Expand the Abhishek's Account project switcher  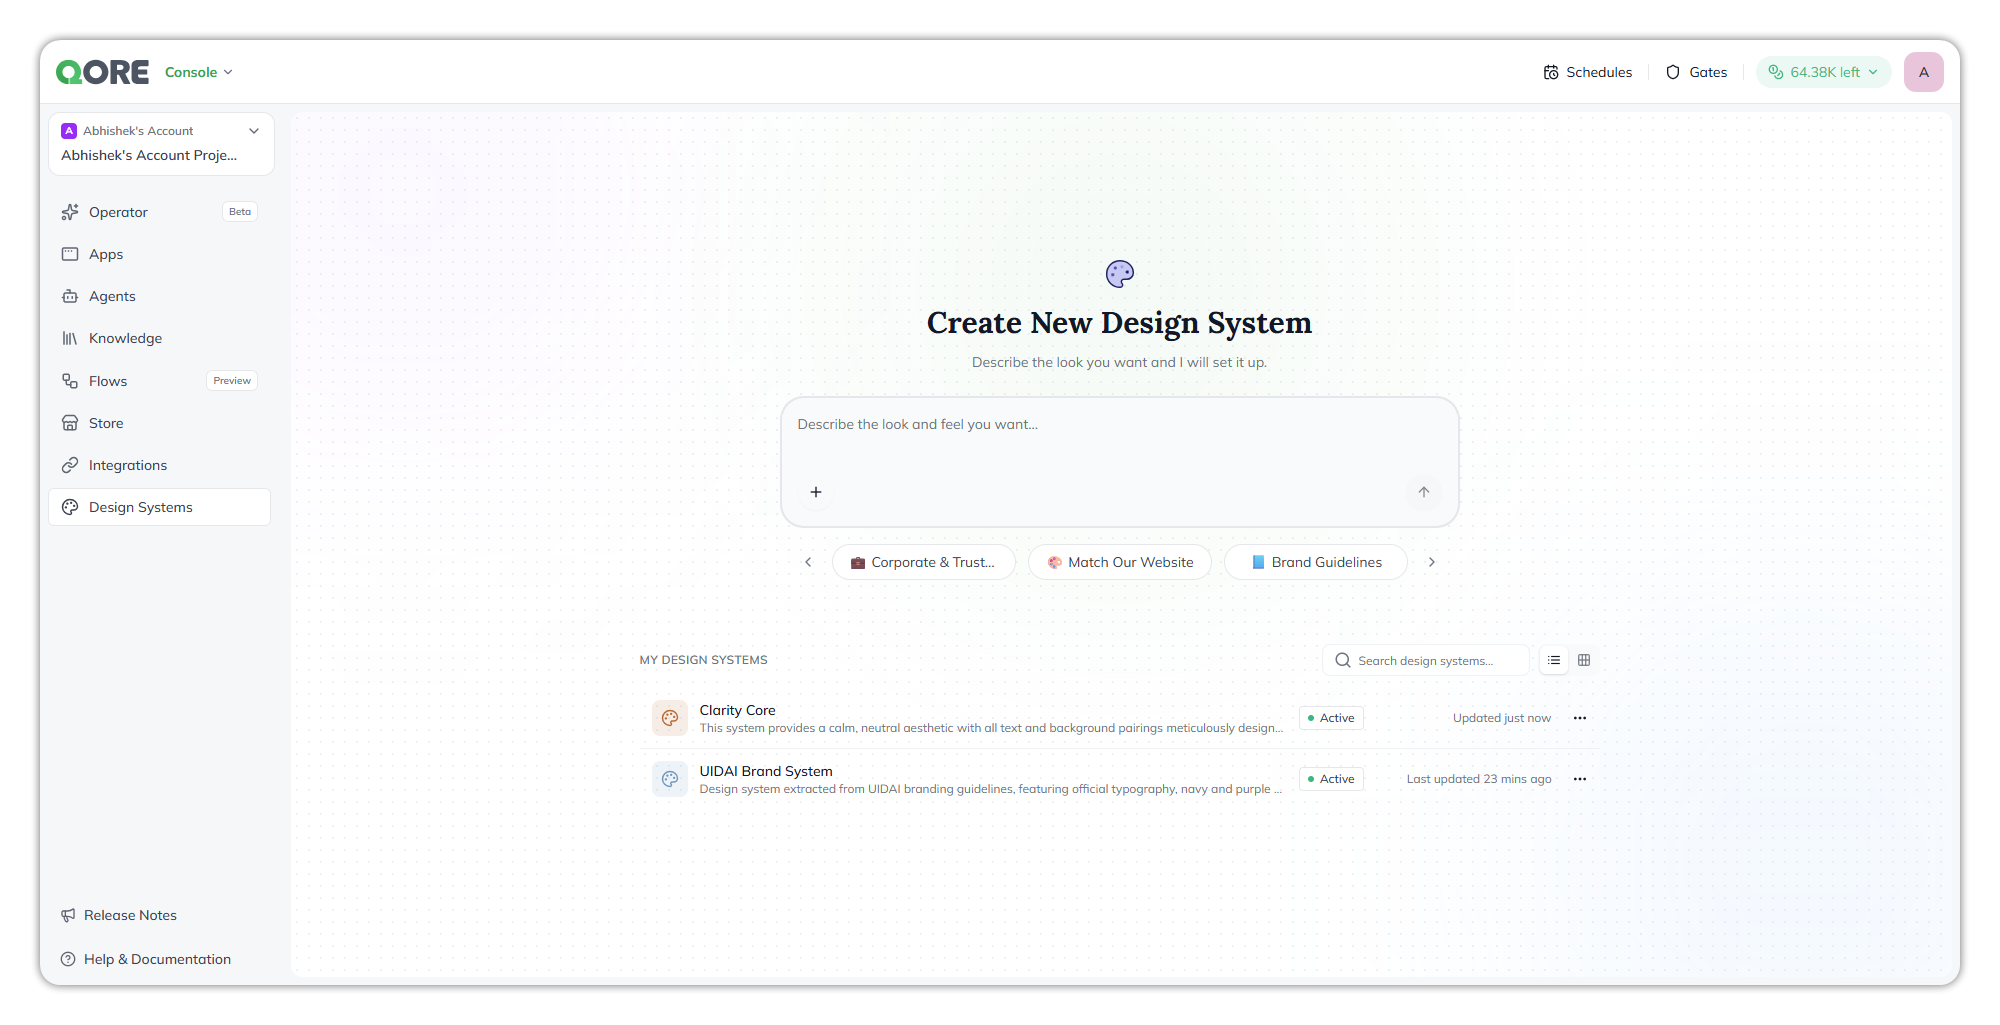[161, 143]
